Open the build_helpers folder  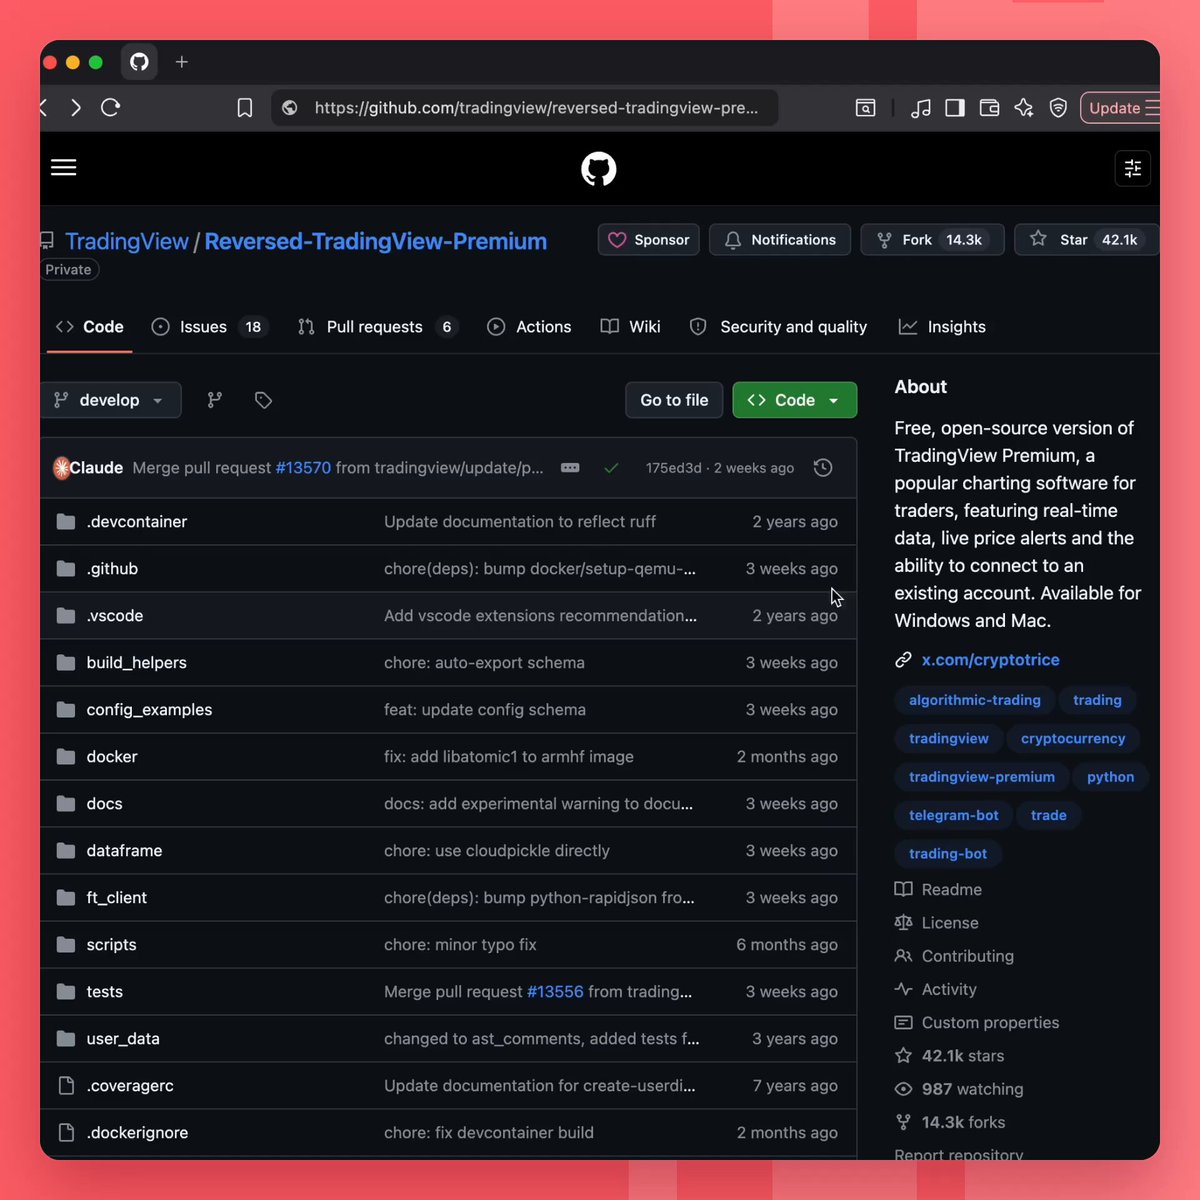click(x=137, y=663)
